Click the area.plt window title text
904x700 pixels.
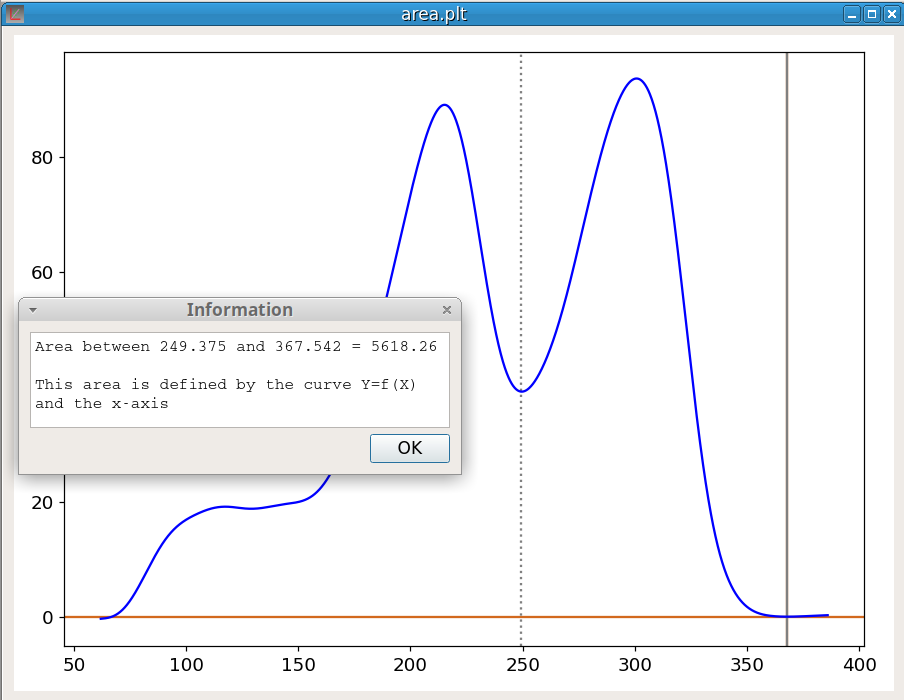pyautogui.click(x=434, y=14)
